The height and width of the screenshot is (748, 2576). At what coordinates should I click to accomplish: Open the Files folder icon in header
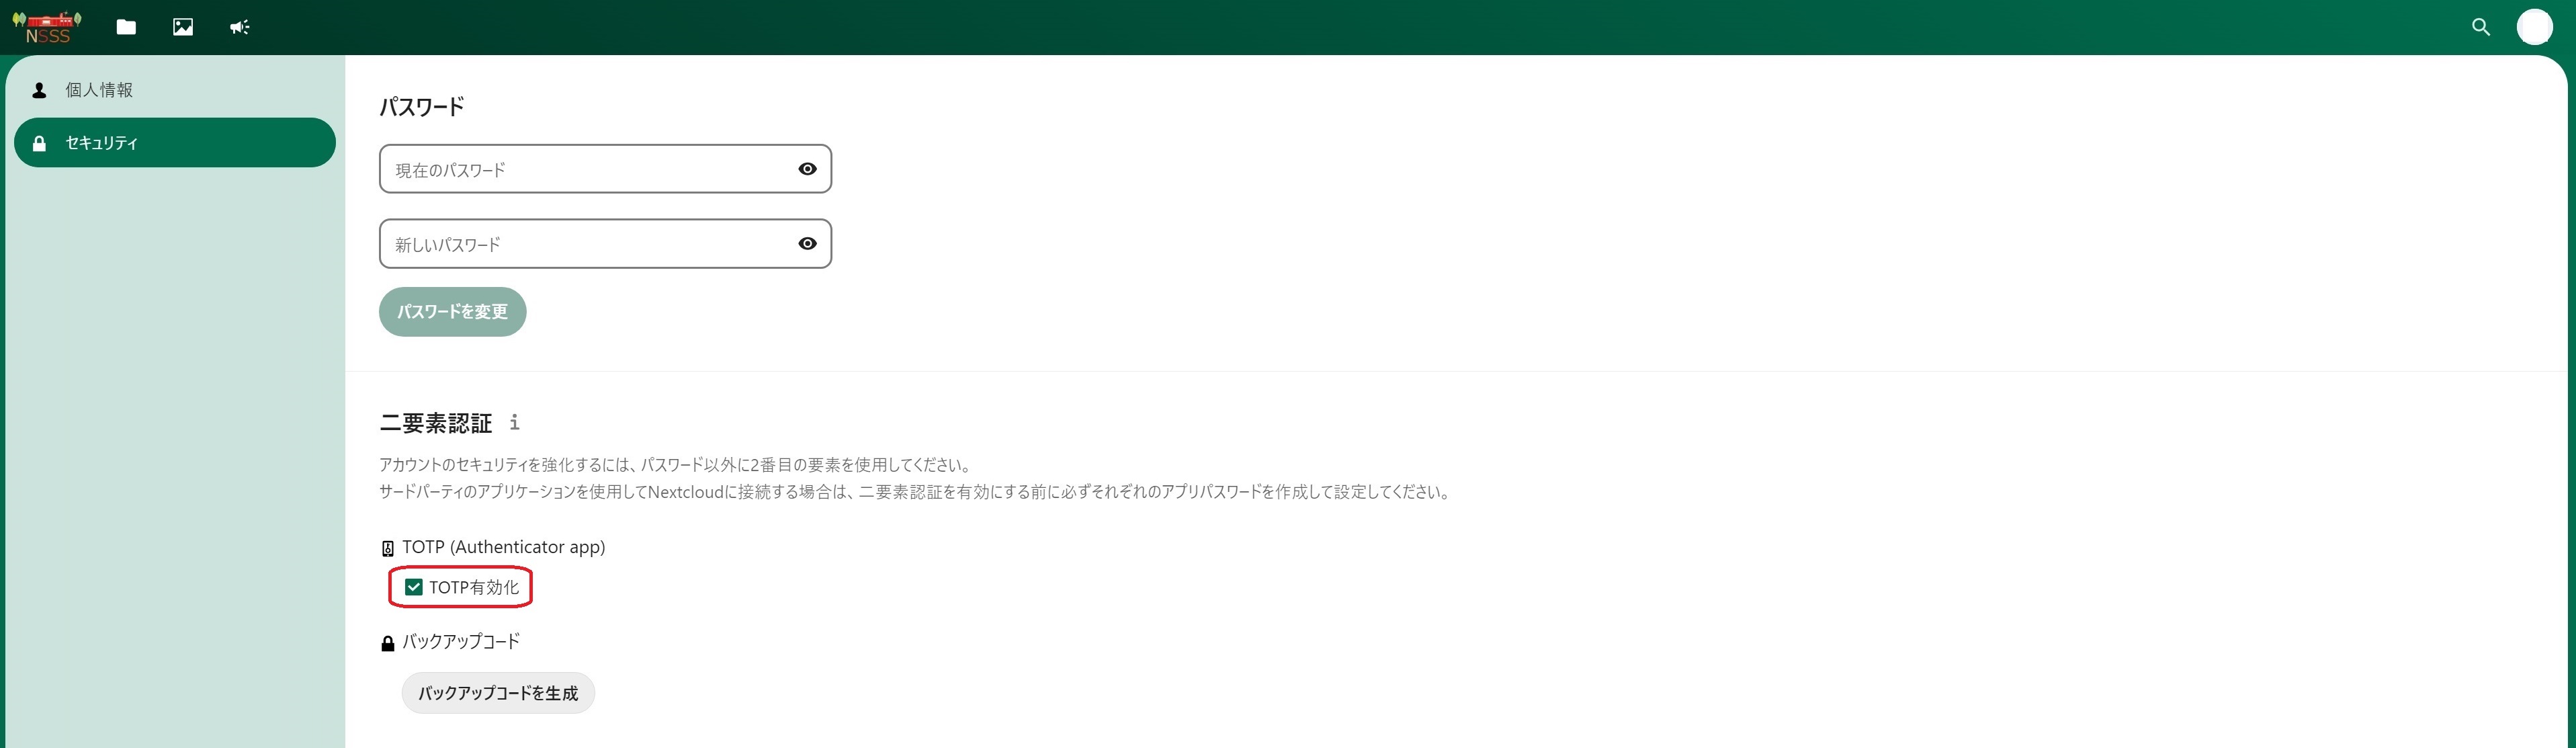tap(126, 27)
